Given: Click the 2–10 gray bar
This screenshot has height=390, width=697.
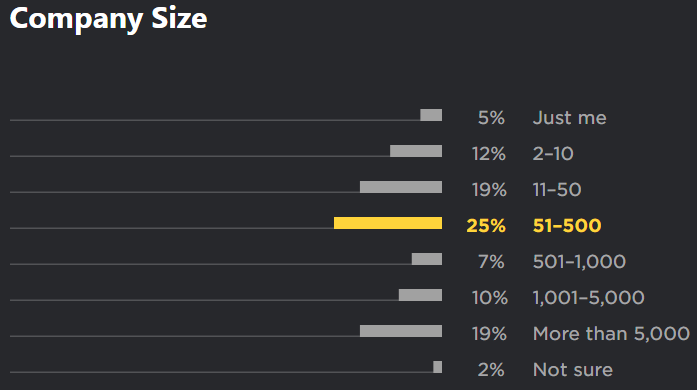Looking at the screenshot, I should 416,151.
